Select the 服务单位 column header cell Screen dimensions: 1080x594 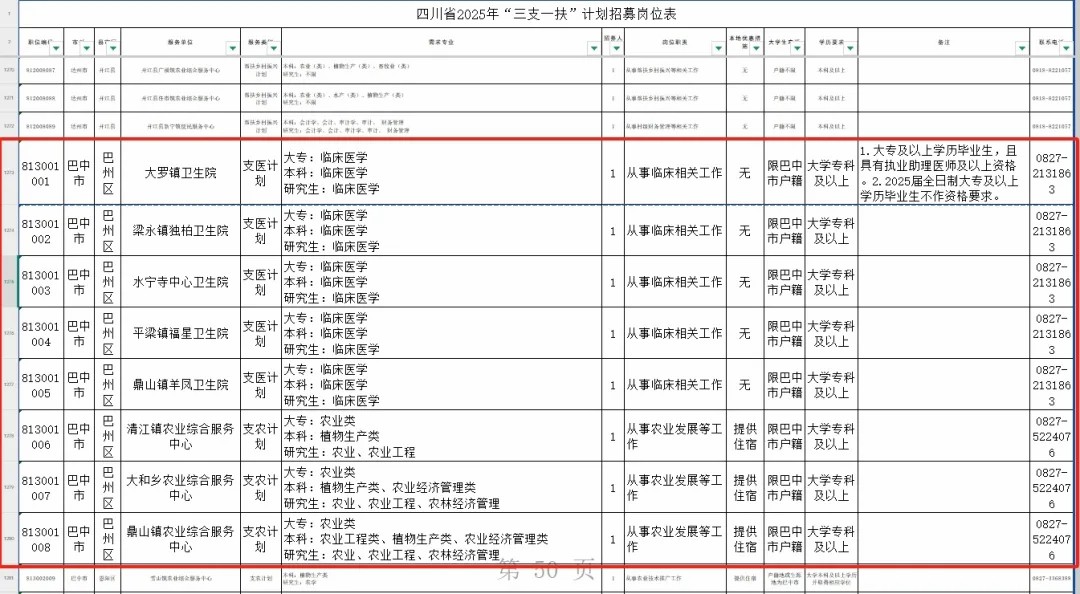tap(180, 42)
